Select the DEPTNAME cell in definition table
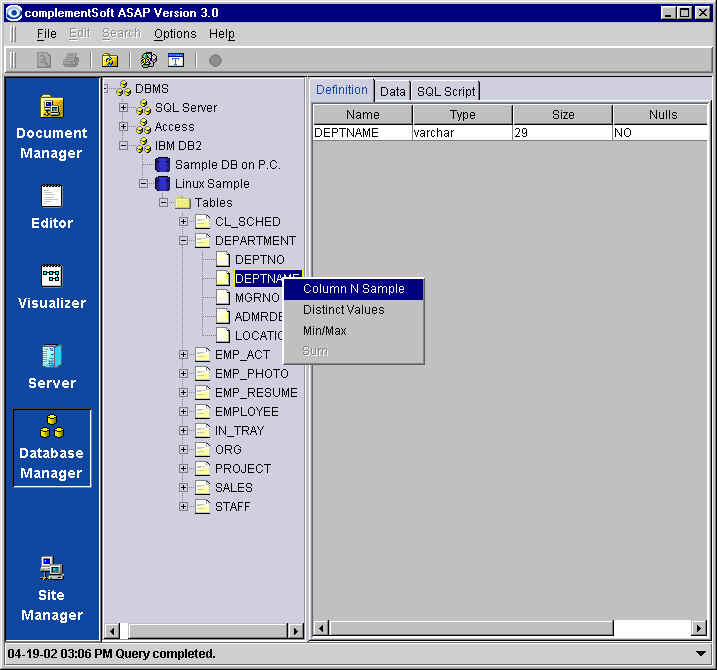Screen dimensions: 717x670 pyautogui.click(x=363, y=133)
